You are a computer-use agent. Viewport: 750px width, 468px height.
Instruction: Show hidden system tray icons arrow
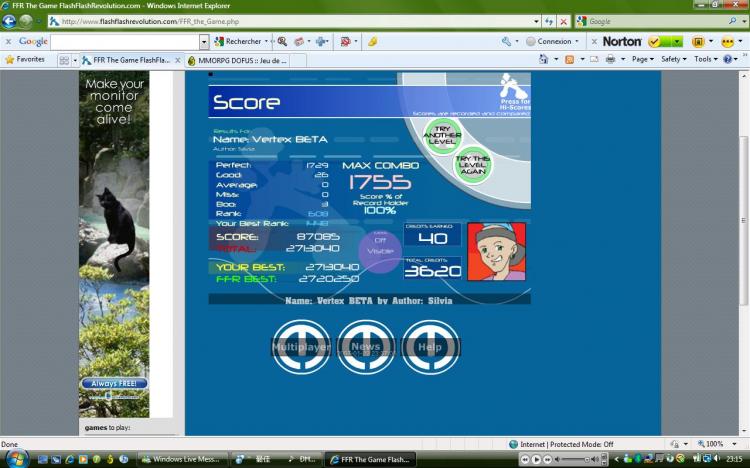(617, 459)
